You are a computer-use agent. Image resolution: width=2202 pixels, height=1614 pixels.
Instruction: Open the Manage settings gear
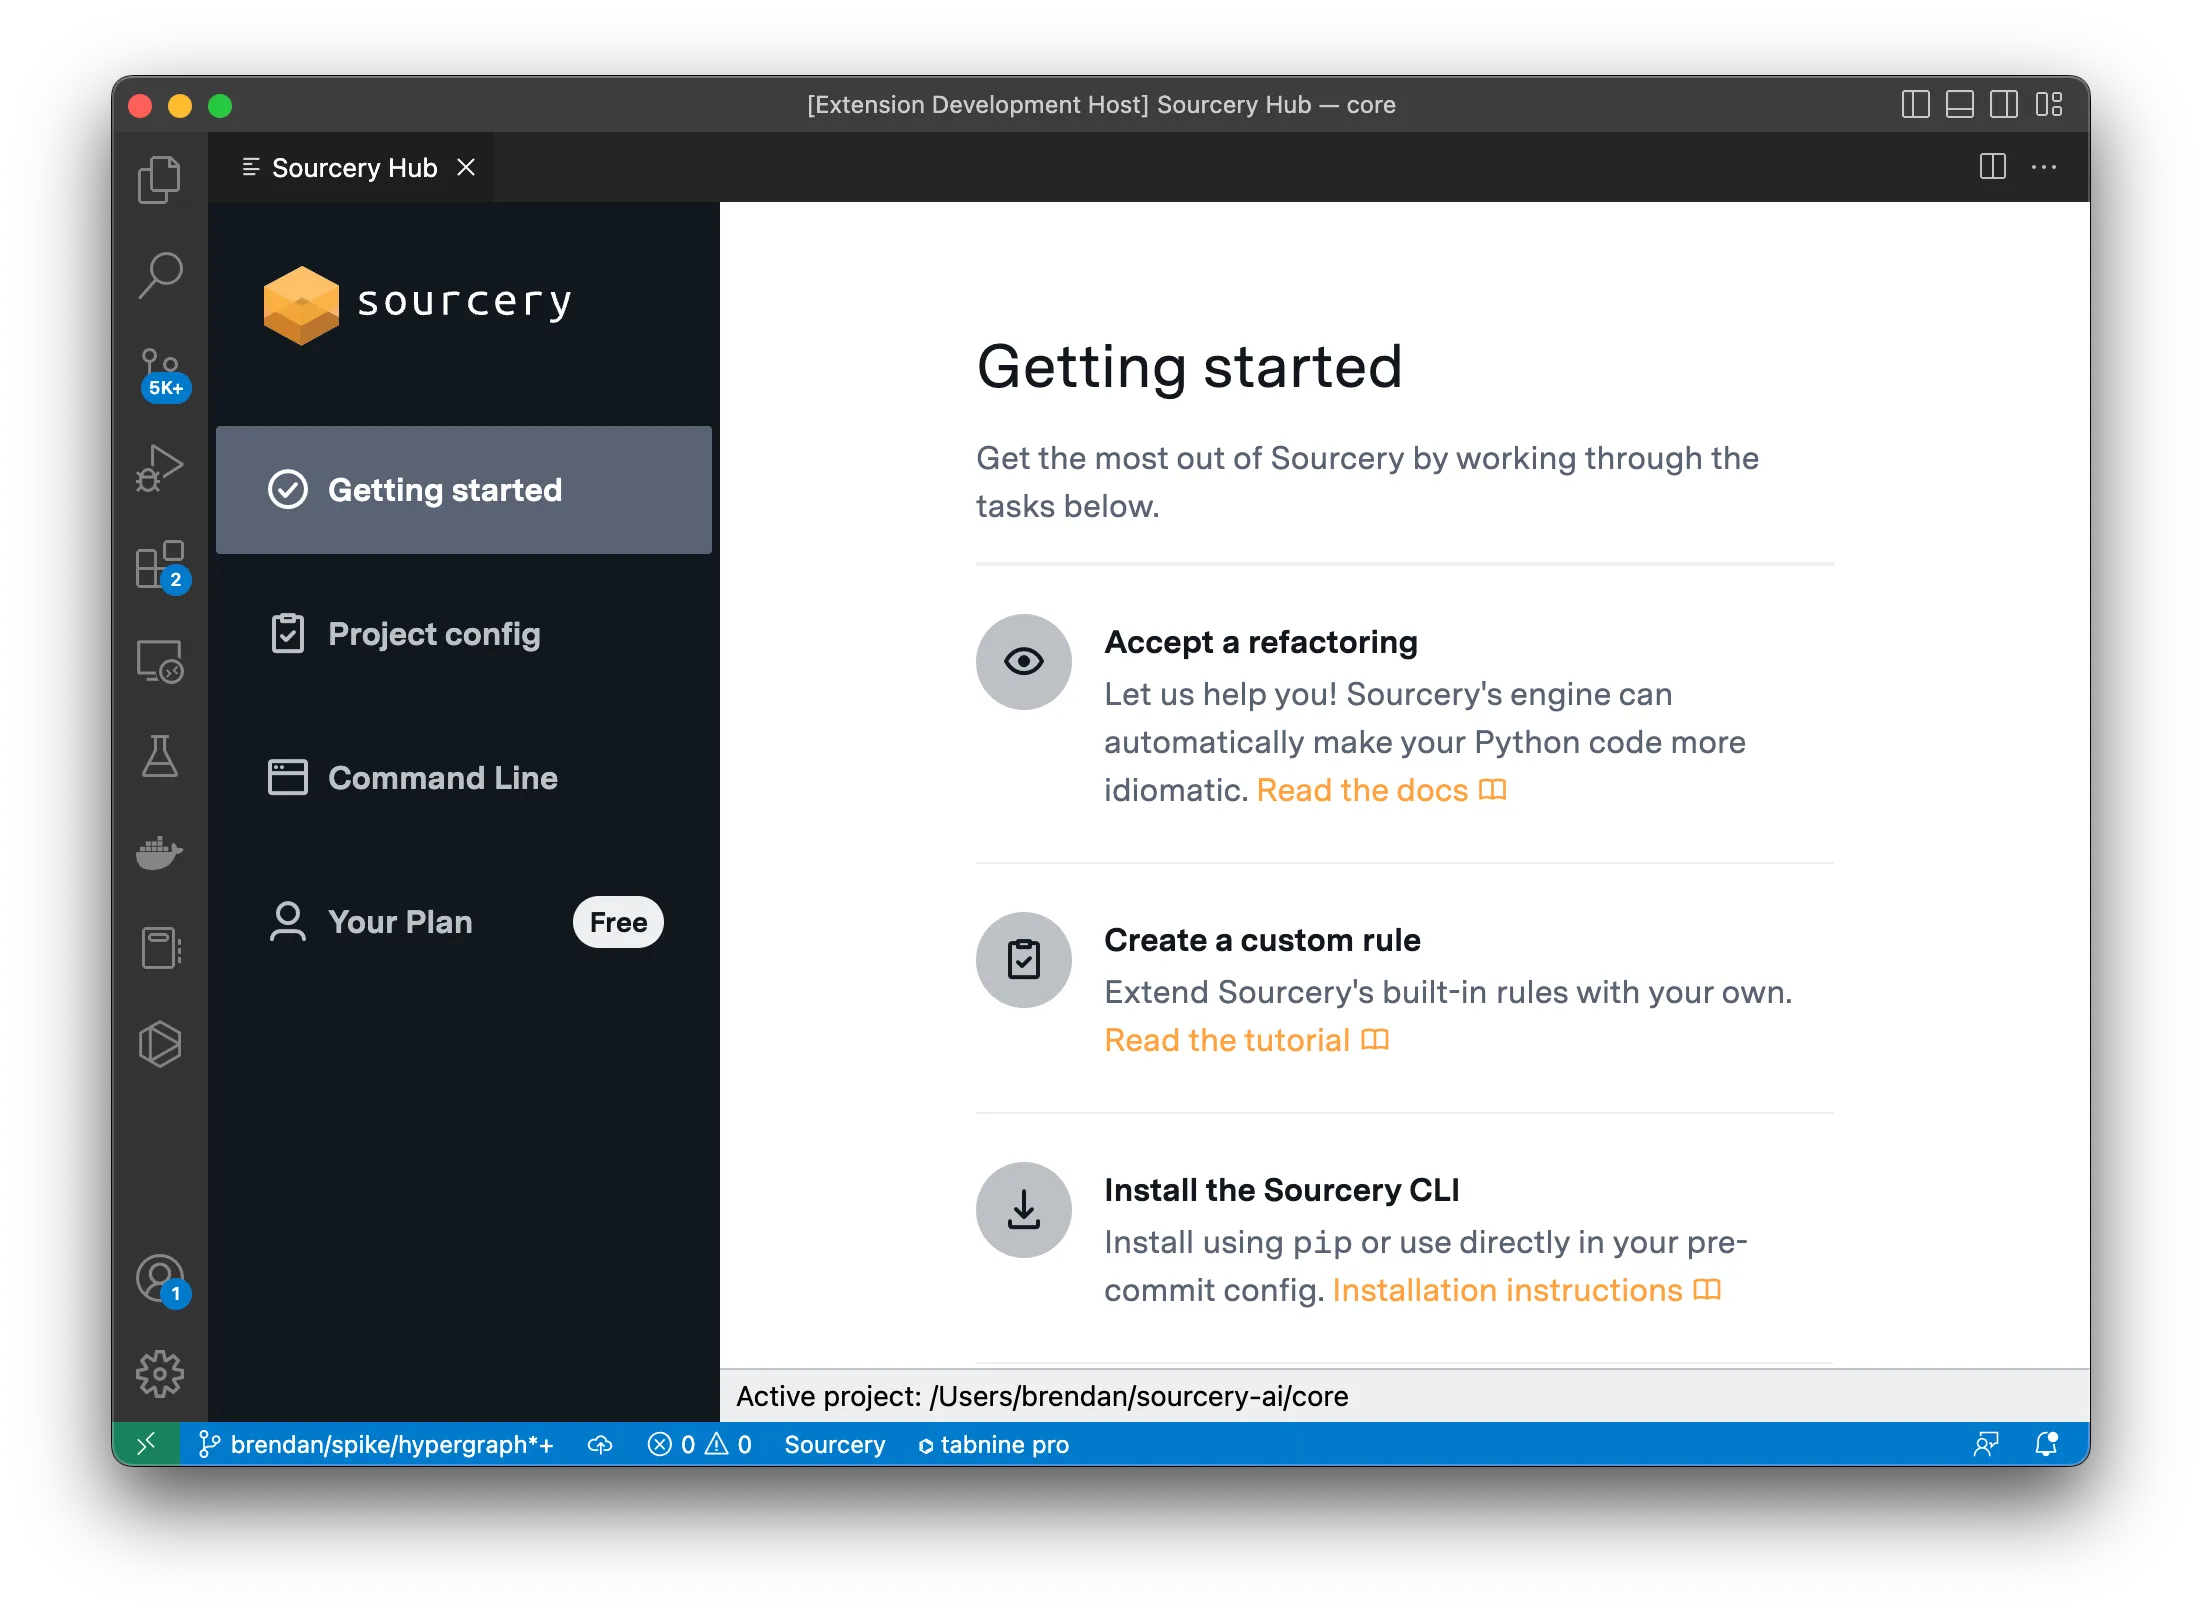160,1372
